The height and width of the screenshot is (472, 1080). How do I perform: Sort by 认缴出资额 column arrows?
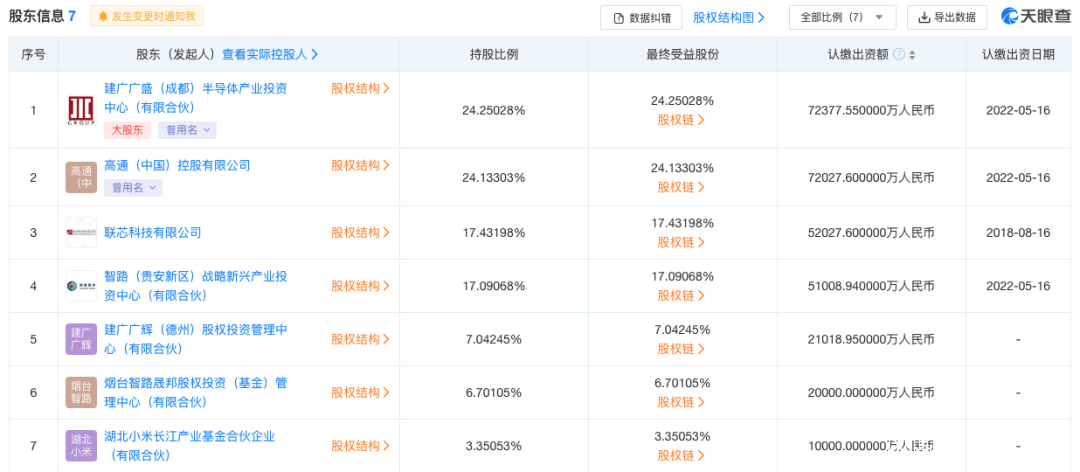[x=912, y=55]
